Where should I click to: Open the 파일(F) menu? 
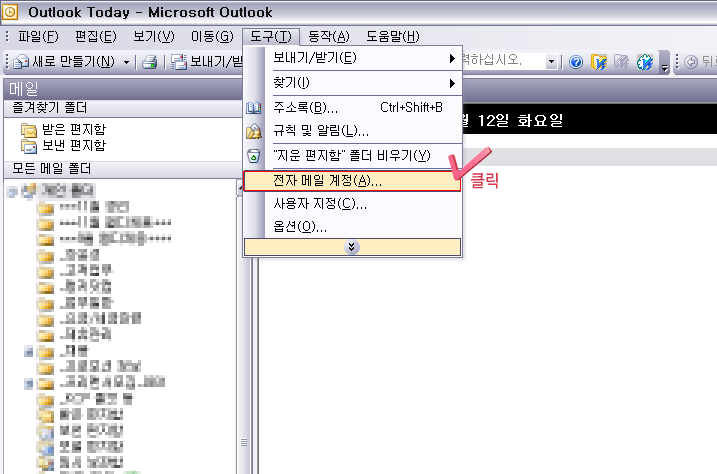38,36
